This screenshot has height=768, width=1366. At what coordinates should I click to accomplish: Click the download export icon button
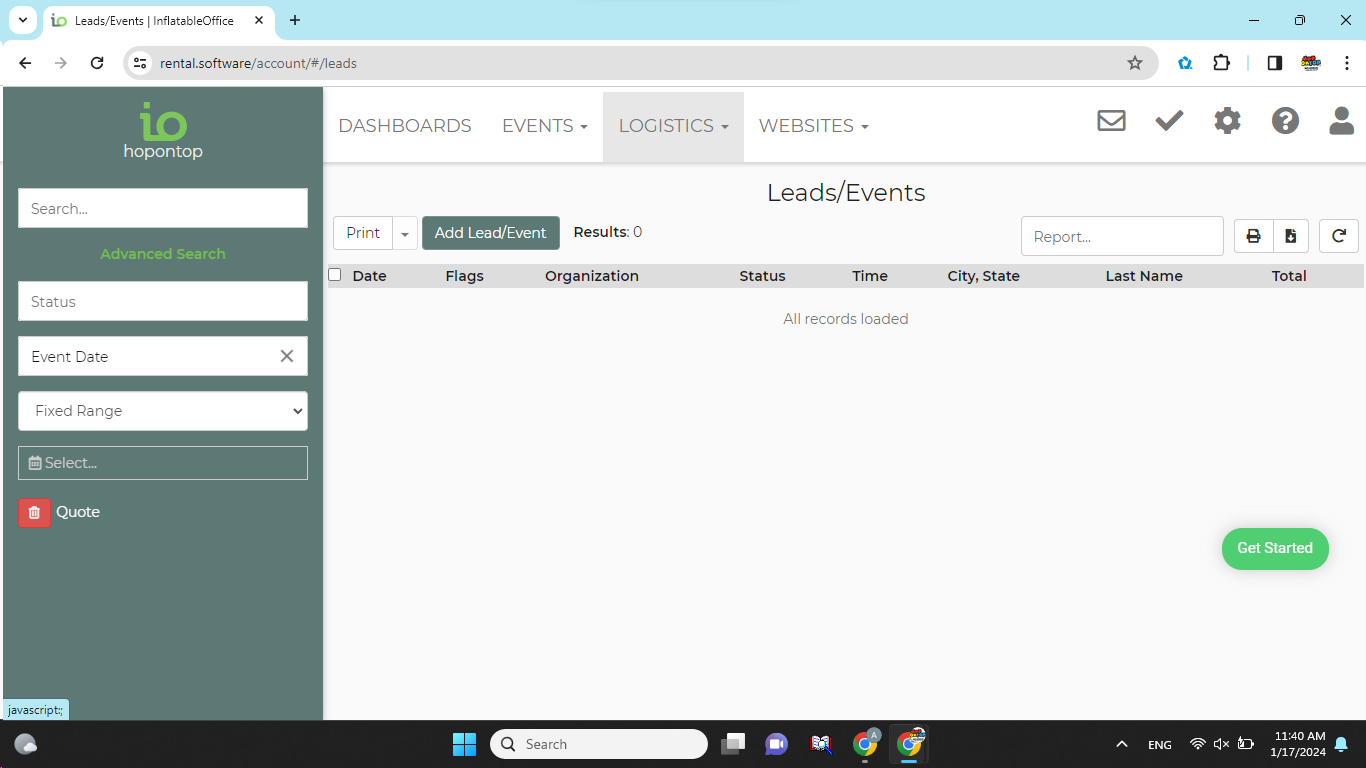coord(1291,236)
